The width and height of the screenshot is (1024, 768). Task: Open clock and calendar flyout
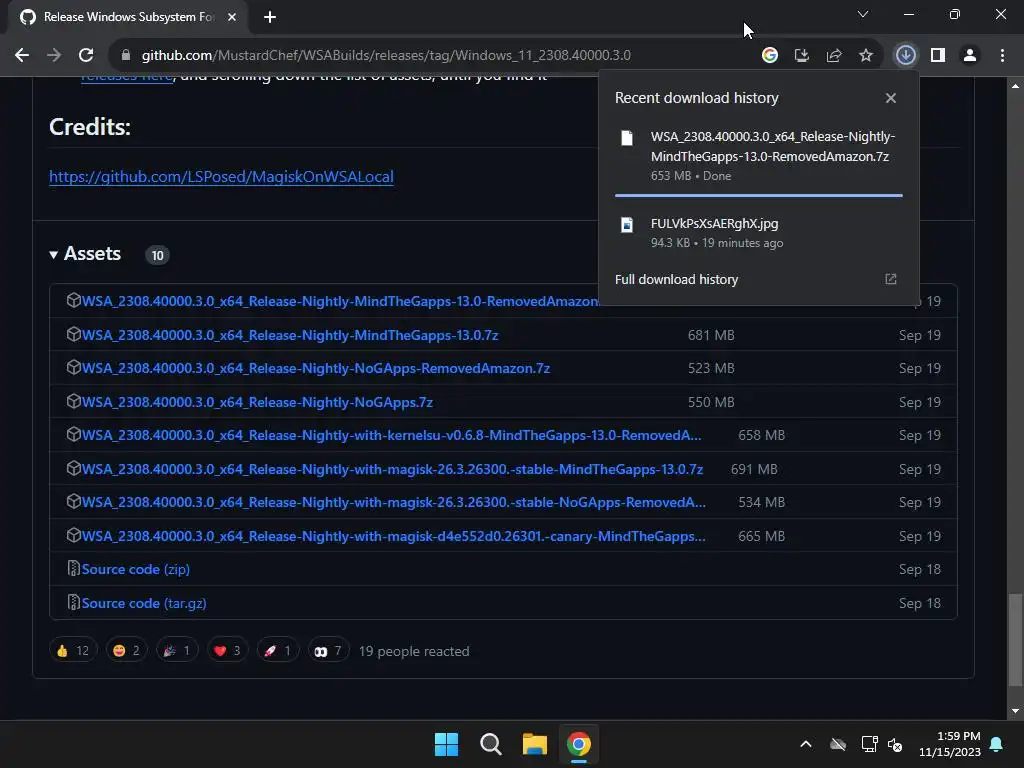[950, 744]
